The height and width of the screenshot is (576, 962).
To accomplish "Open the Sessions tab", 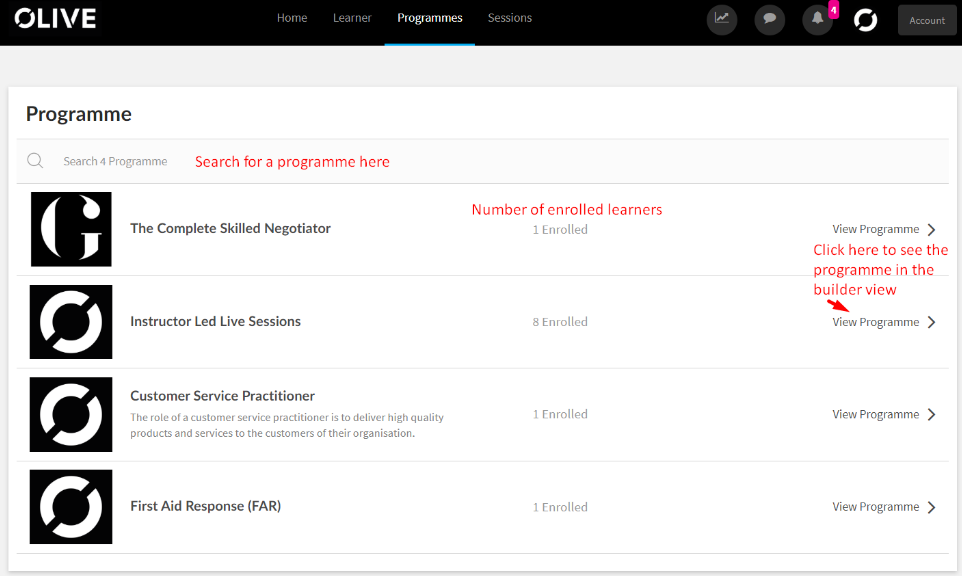I will click(509, 18).
